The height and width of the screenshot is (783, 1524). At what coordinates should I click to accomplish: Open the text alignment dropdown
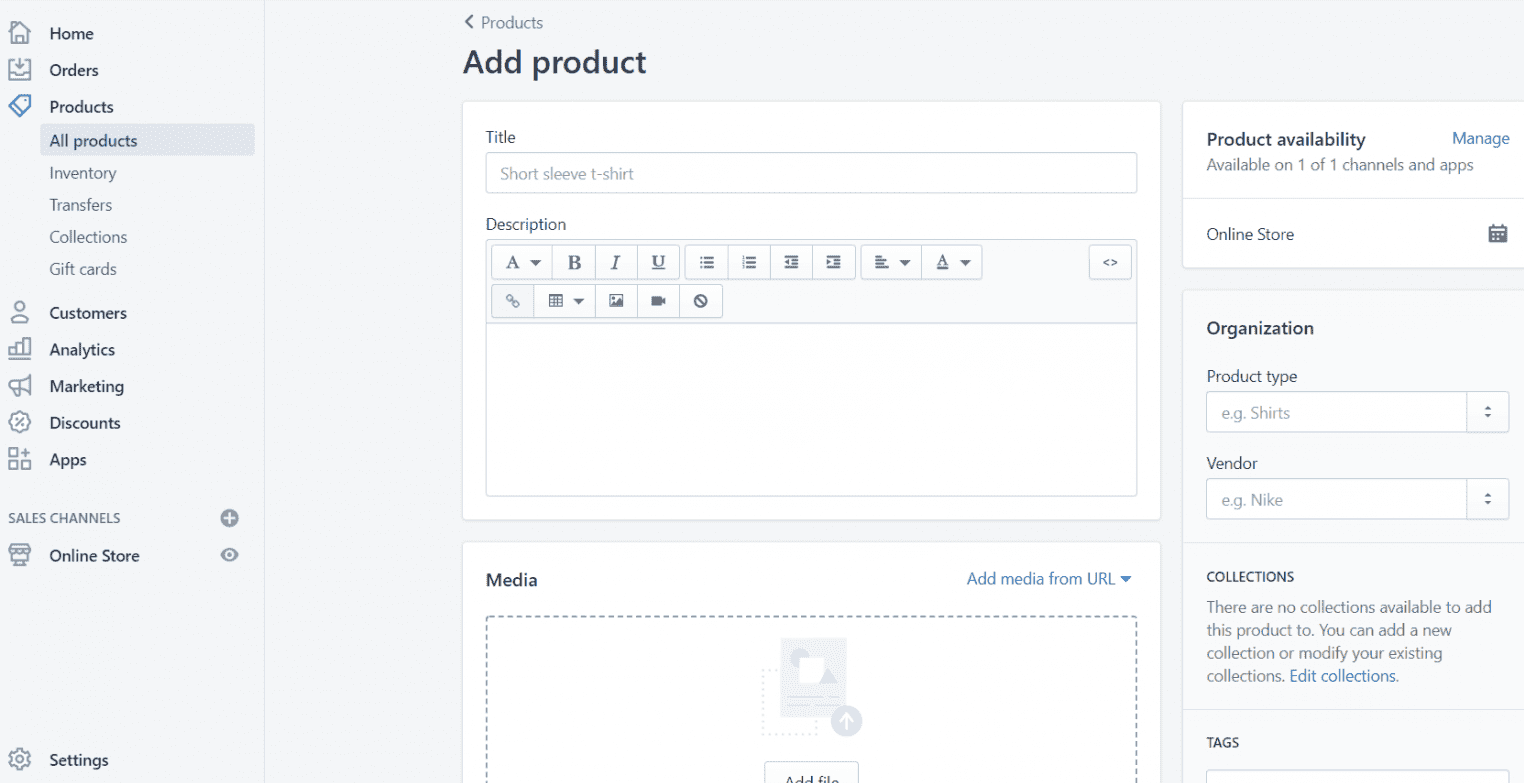click(x=890, y=261)
